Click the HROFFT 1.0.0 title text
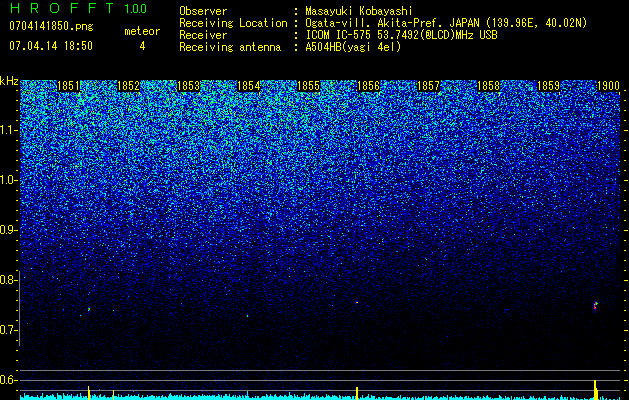629x400 pixels. click(x=79, y=8)
